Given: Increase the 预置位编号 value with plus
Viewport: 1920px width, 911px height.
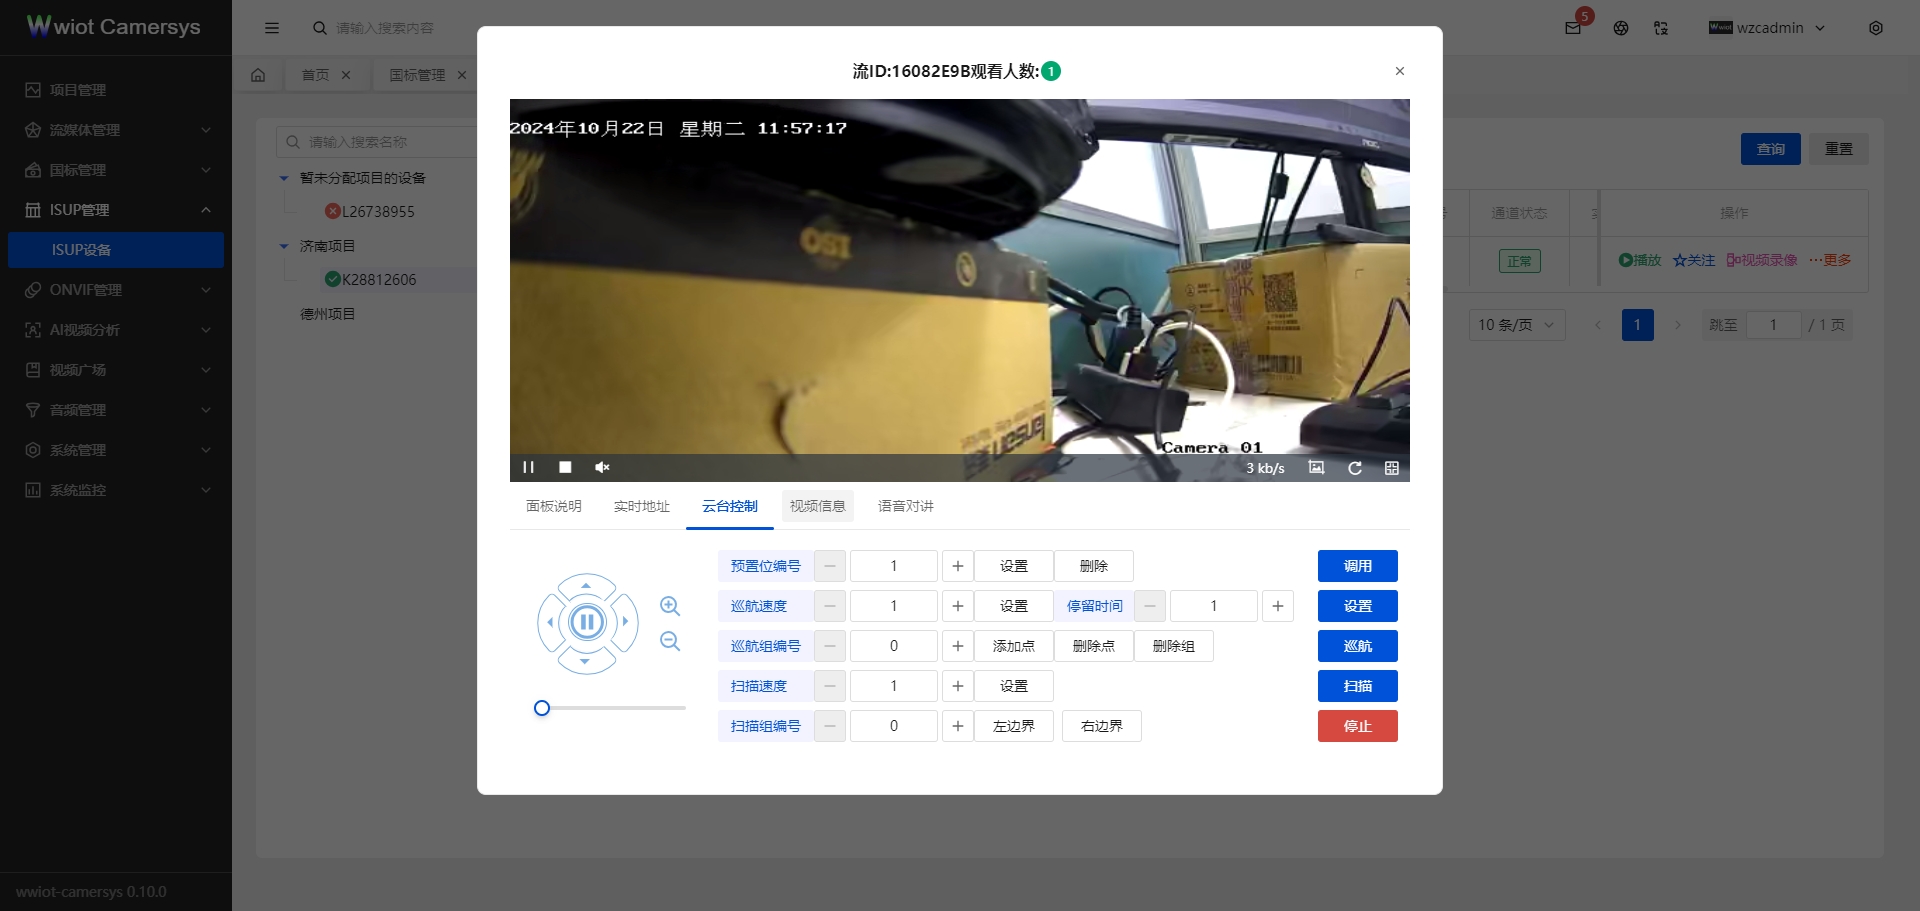Looking at the screenshot, I should [957, 566].
